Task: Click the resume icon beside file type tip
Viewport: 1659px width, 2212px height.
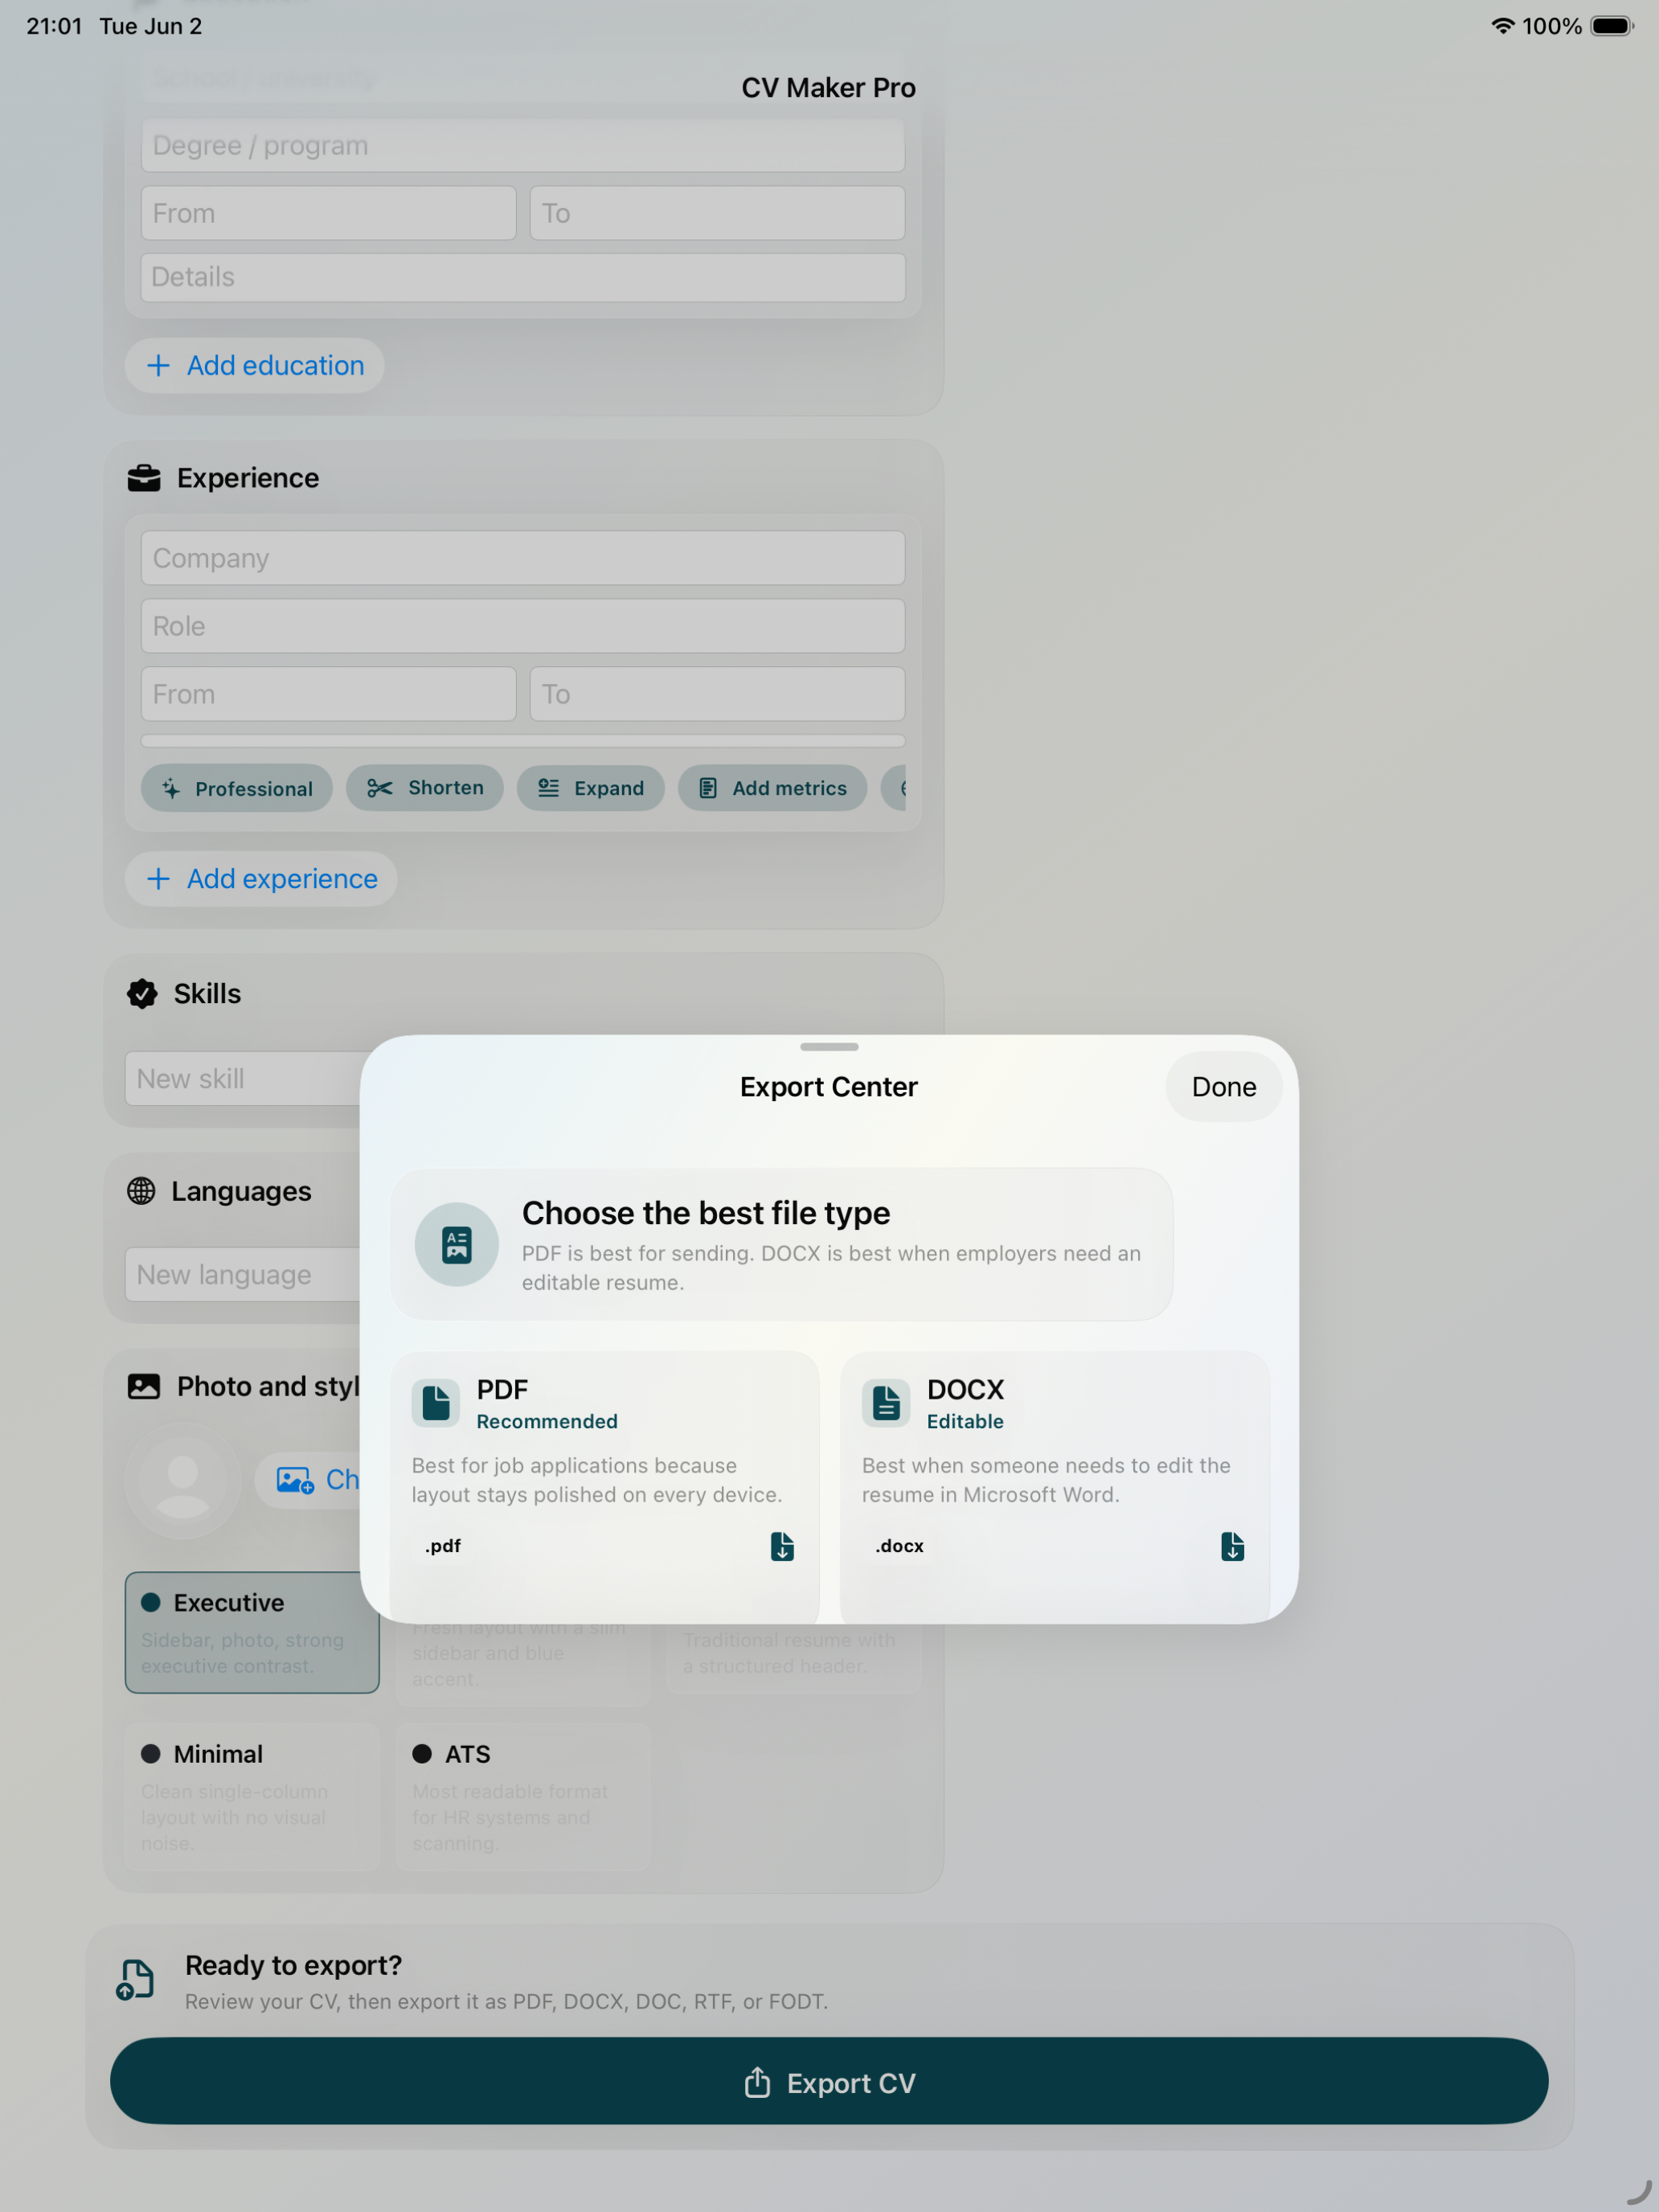Action: (457, 1244)
